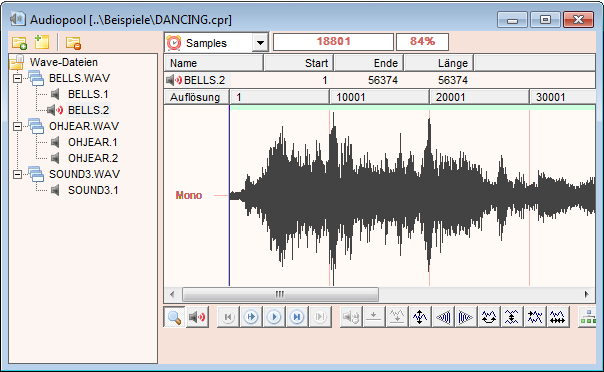Click the horizontal waveform scrollbar thumb

pos(280,295)
